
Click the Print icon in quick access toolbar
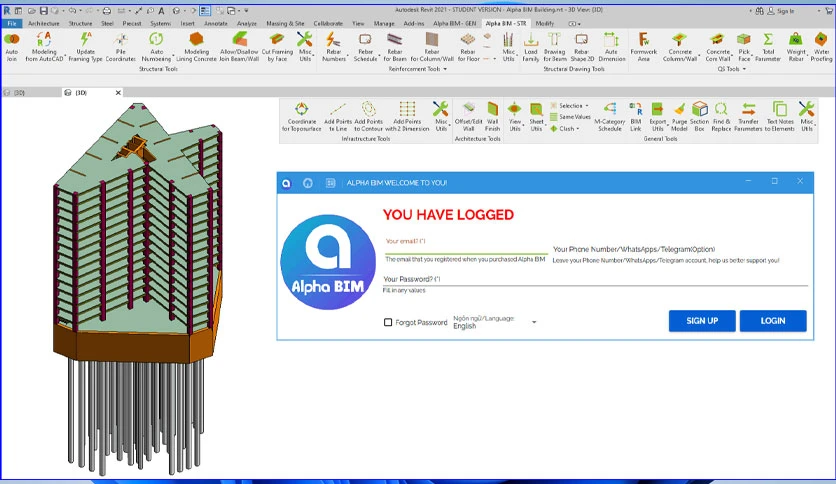[x=107, y=10]
